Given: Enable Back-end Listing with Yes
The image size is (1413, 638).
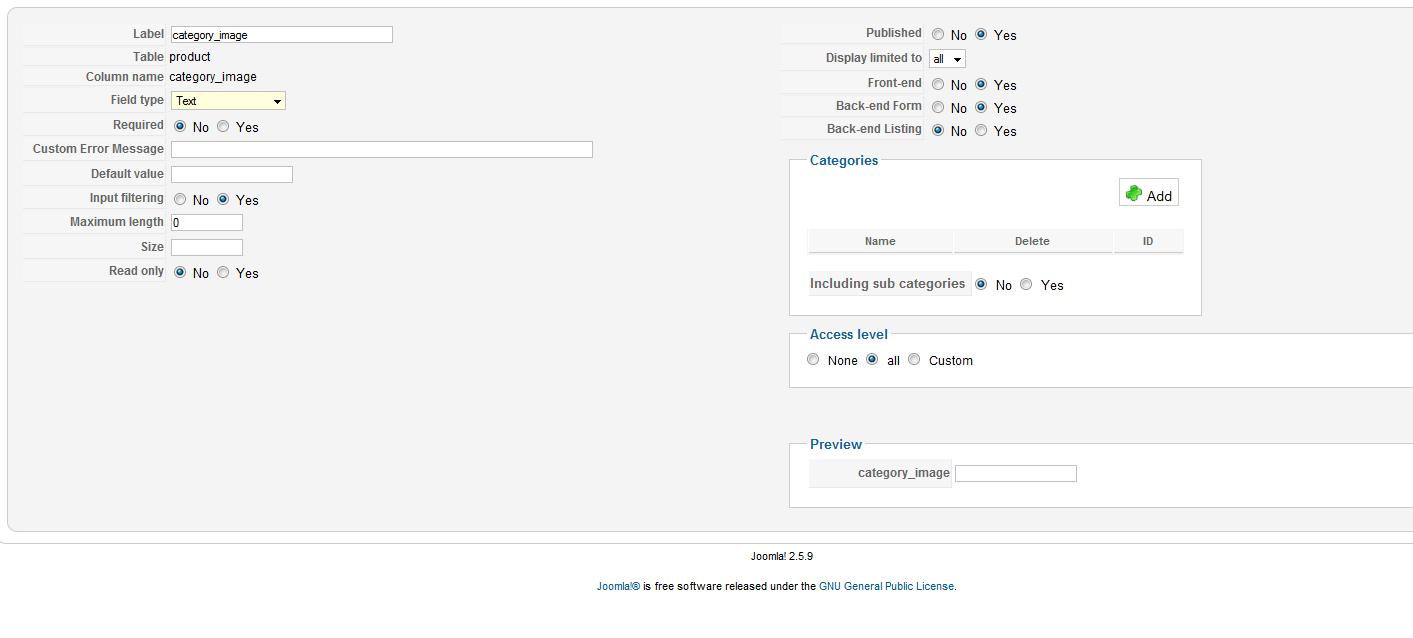Looking at the screenshot, I should tap(981, 131).
